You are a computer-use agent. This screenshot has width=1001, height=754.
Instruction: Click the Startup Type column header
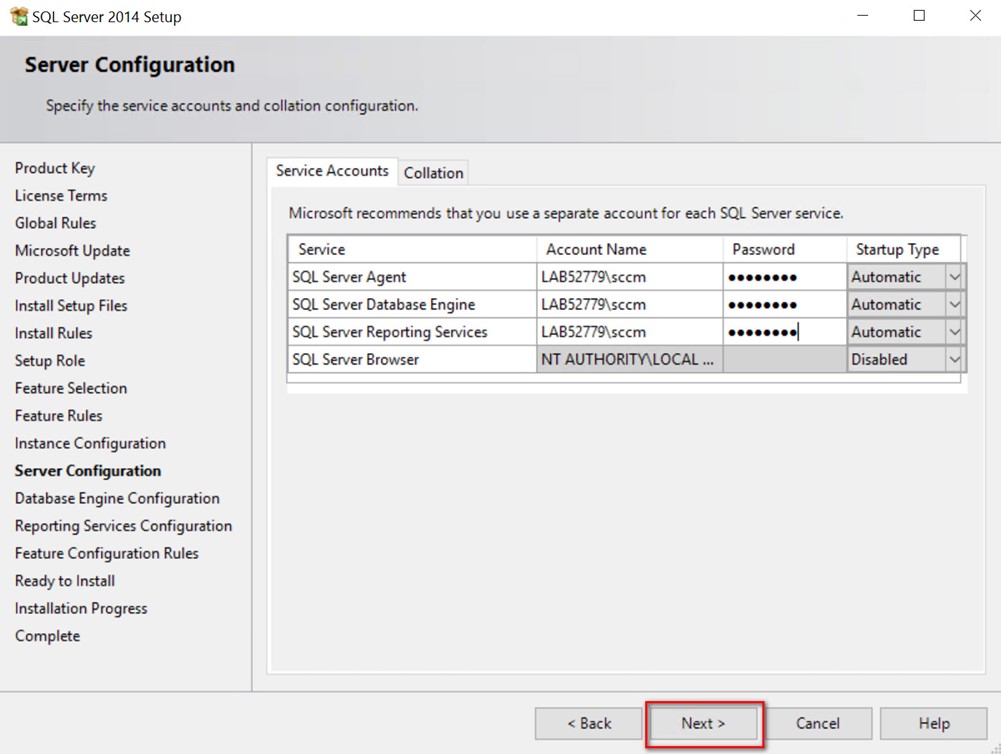pyautogui.click(x=903, y=249)
